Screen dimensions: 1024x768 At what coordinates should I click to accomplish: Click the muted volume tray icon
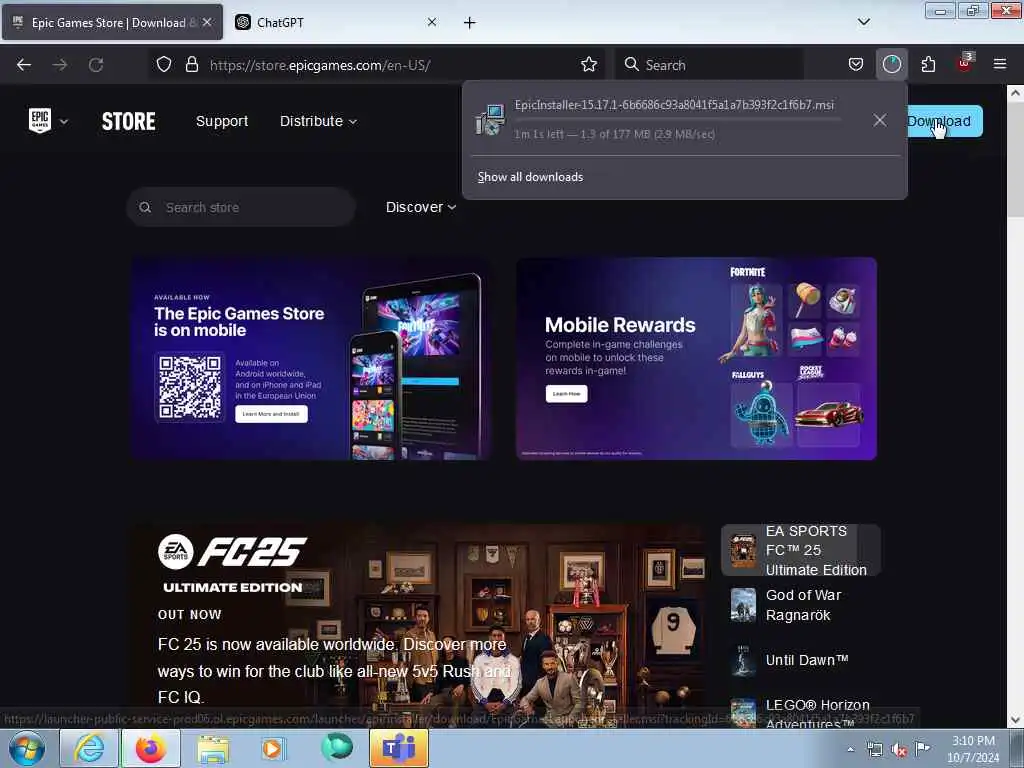899,750
